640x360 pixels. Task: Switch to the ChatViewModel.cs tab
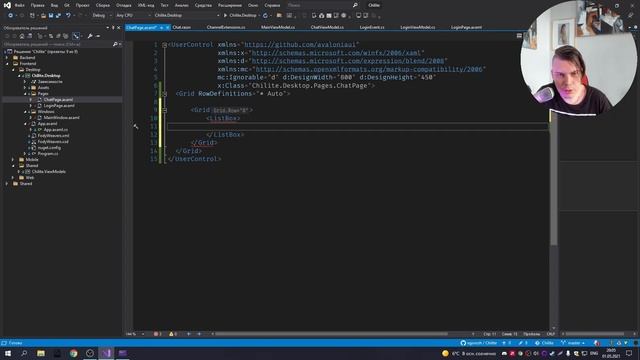(327, 27)
